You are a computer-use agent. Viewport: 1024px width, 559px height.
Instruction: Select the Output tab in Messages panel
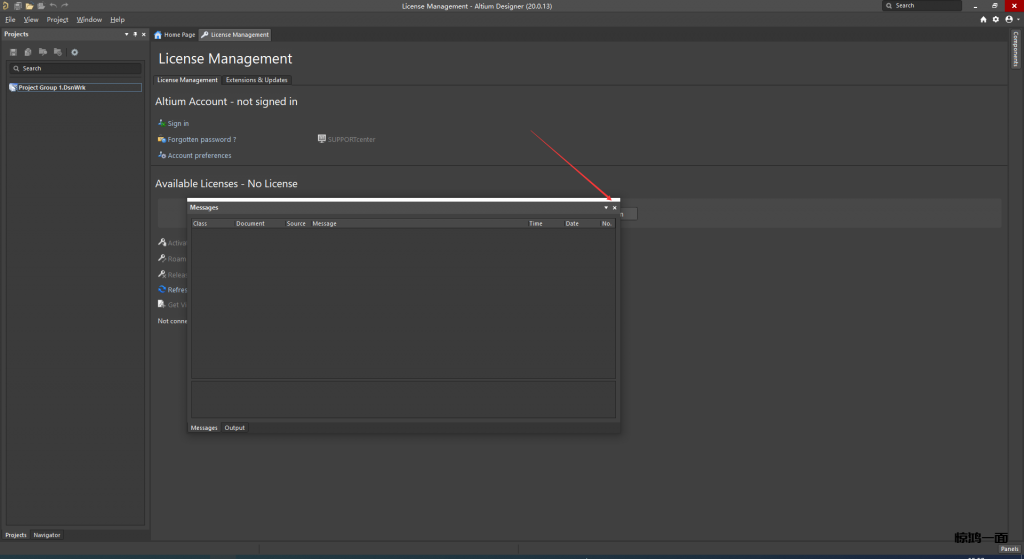coord(234,428)
